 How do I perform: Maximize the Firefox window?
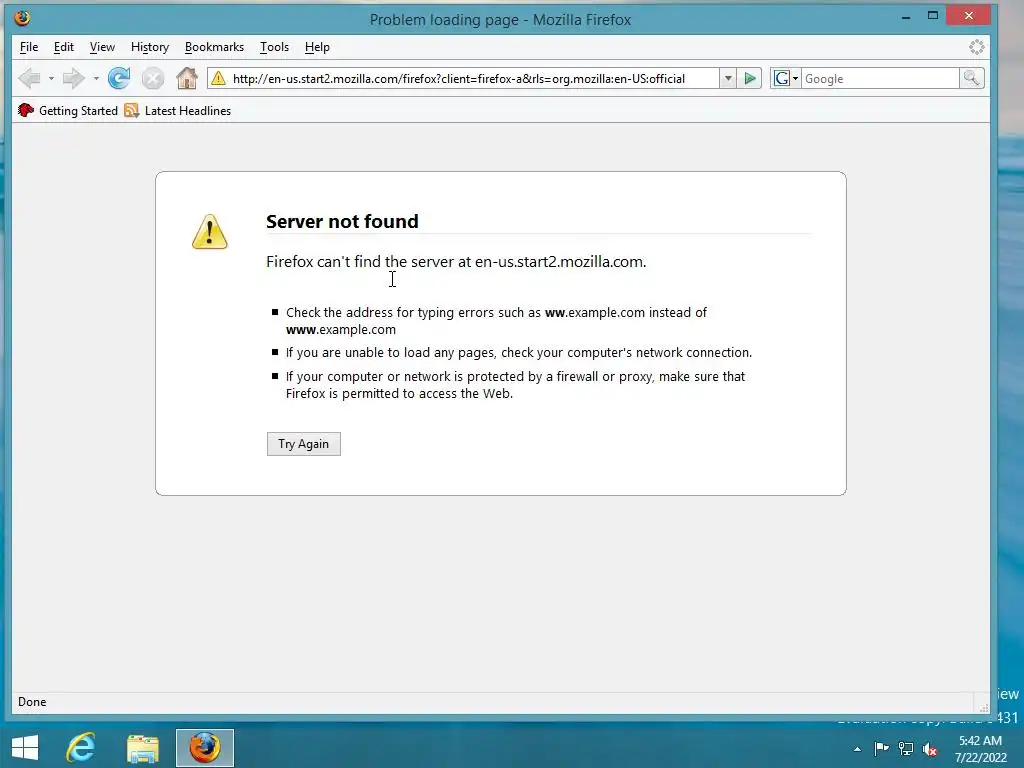(x=933, y=16)
